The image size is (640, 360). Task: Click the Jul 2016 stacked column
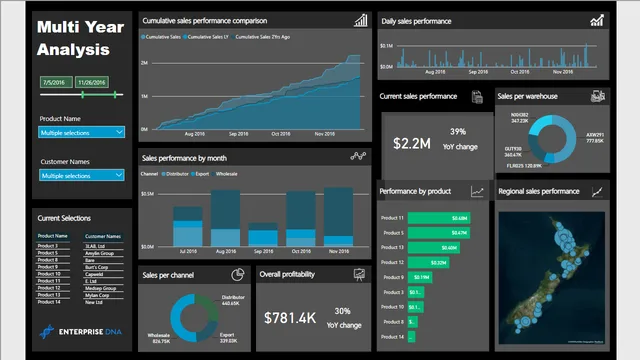(x=188, y=226)
